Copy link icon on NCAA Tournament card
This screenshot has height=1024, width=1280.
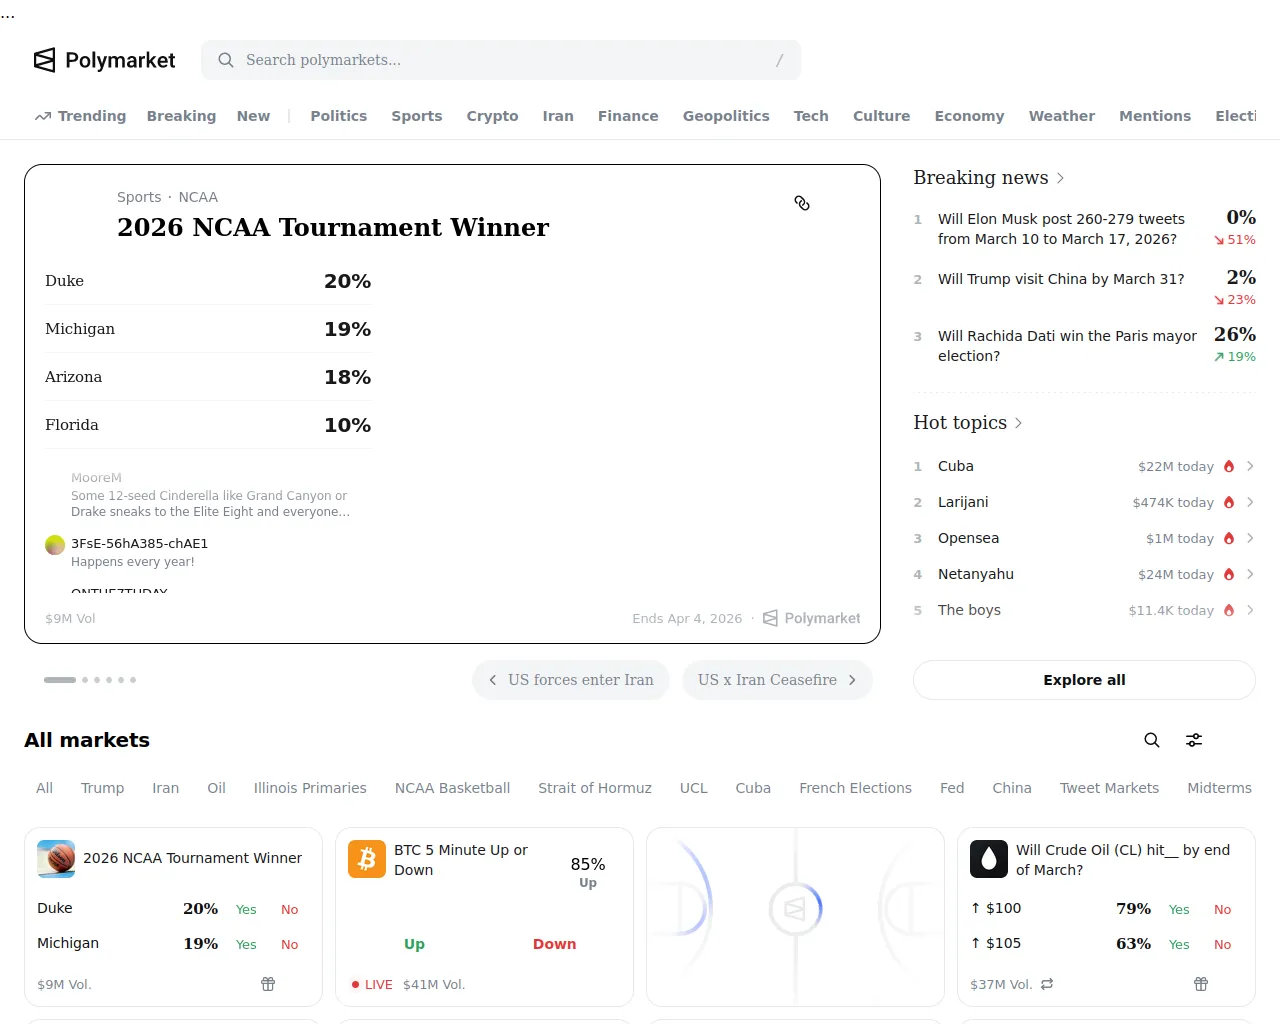coord(802,203)
